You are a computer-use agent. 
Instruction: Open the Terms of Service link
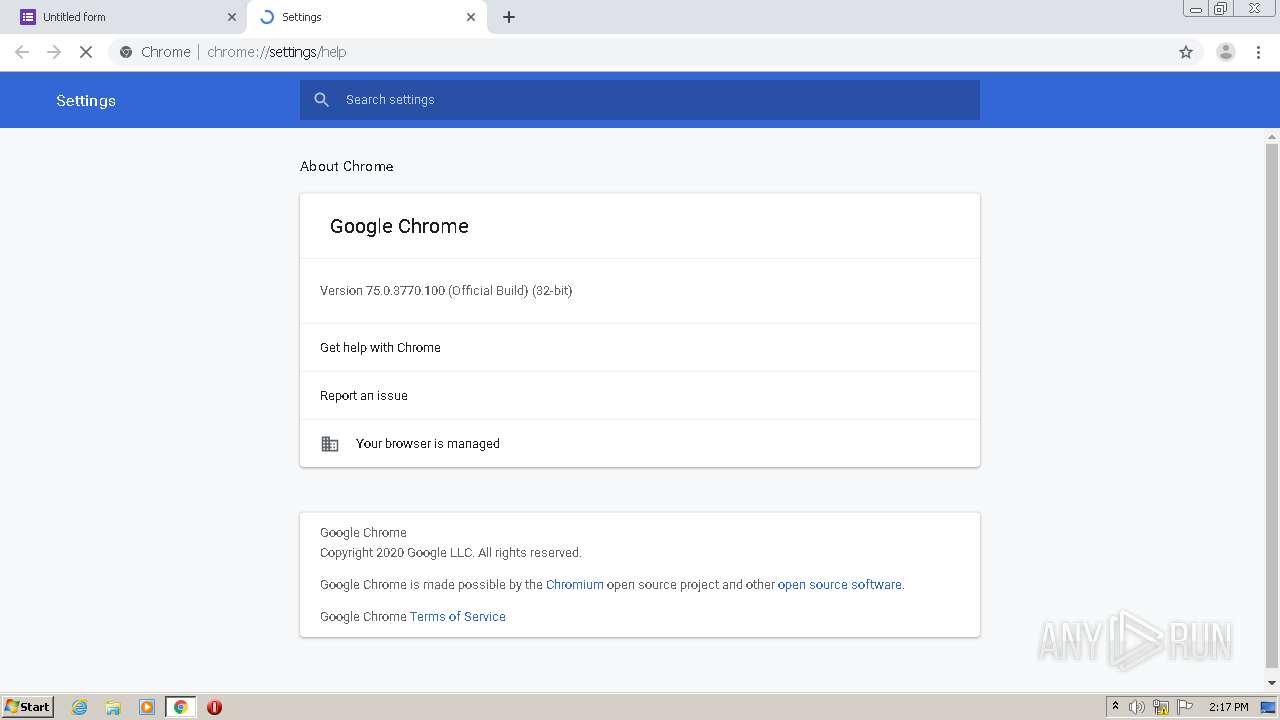pyautogui.click(x=458, y=617)
